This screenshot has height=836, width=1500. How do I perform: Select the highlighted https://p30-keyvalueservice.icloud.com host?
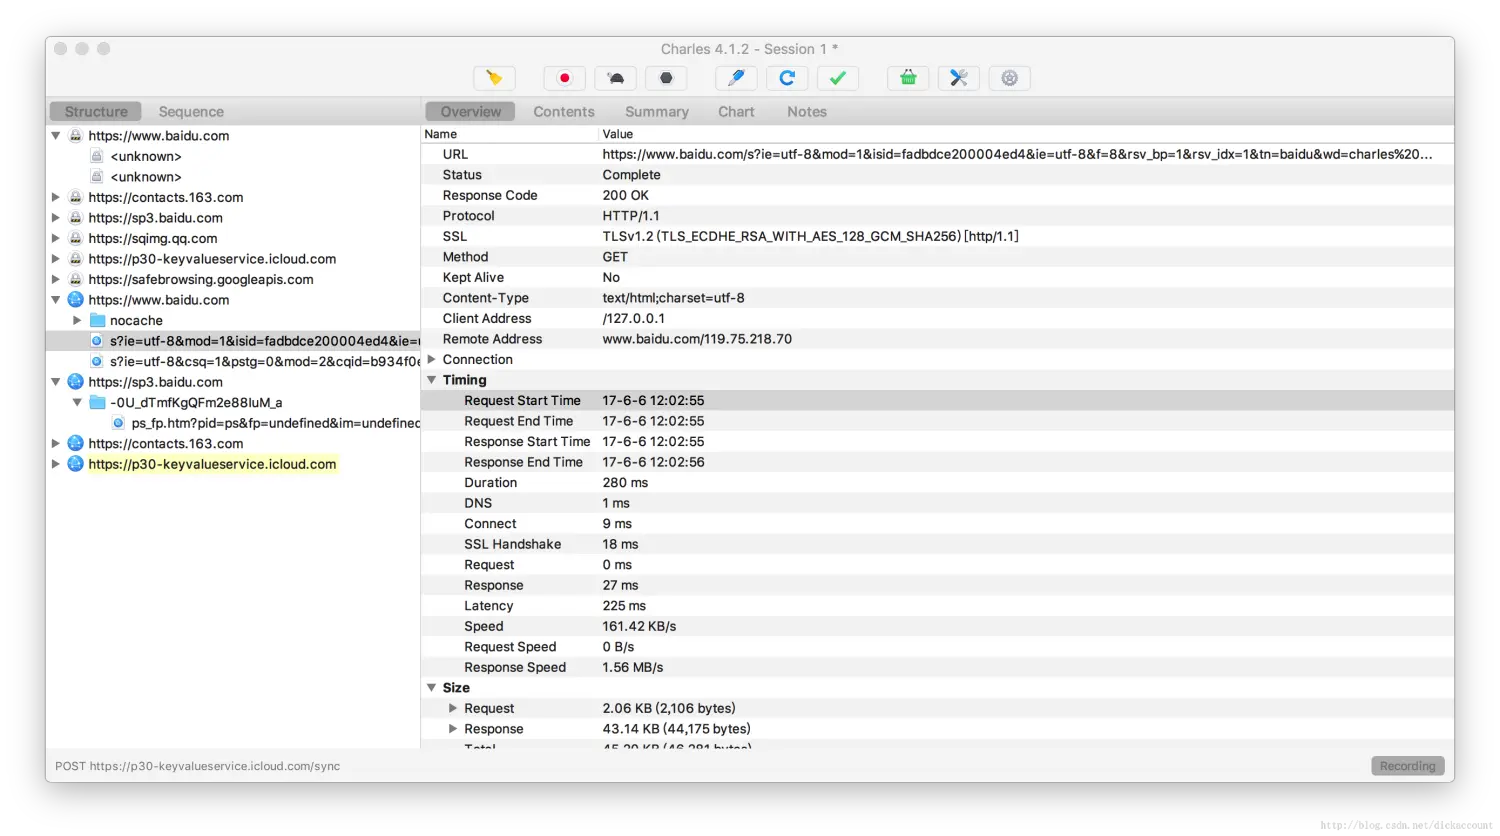tap(212, 464)
